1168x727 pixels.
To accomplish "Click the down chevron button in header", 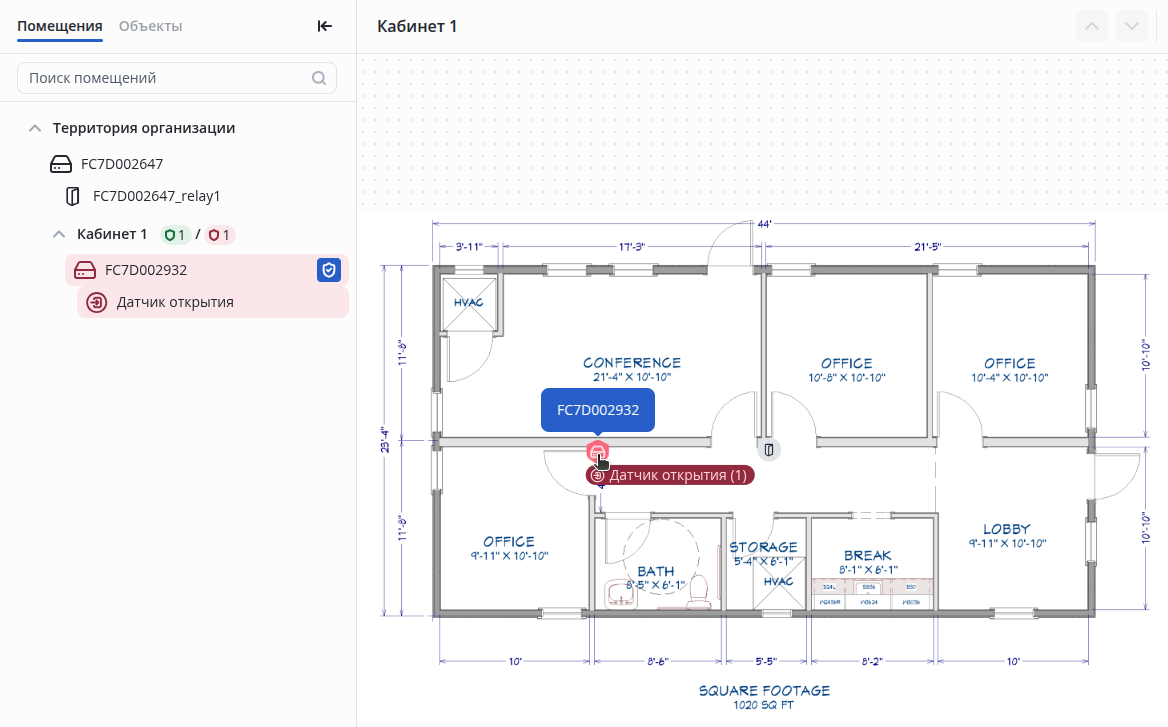I will click(1132, 26).
